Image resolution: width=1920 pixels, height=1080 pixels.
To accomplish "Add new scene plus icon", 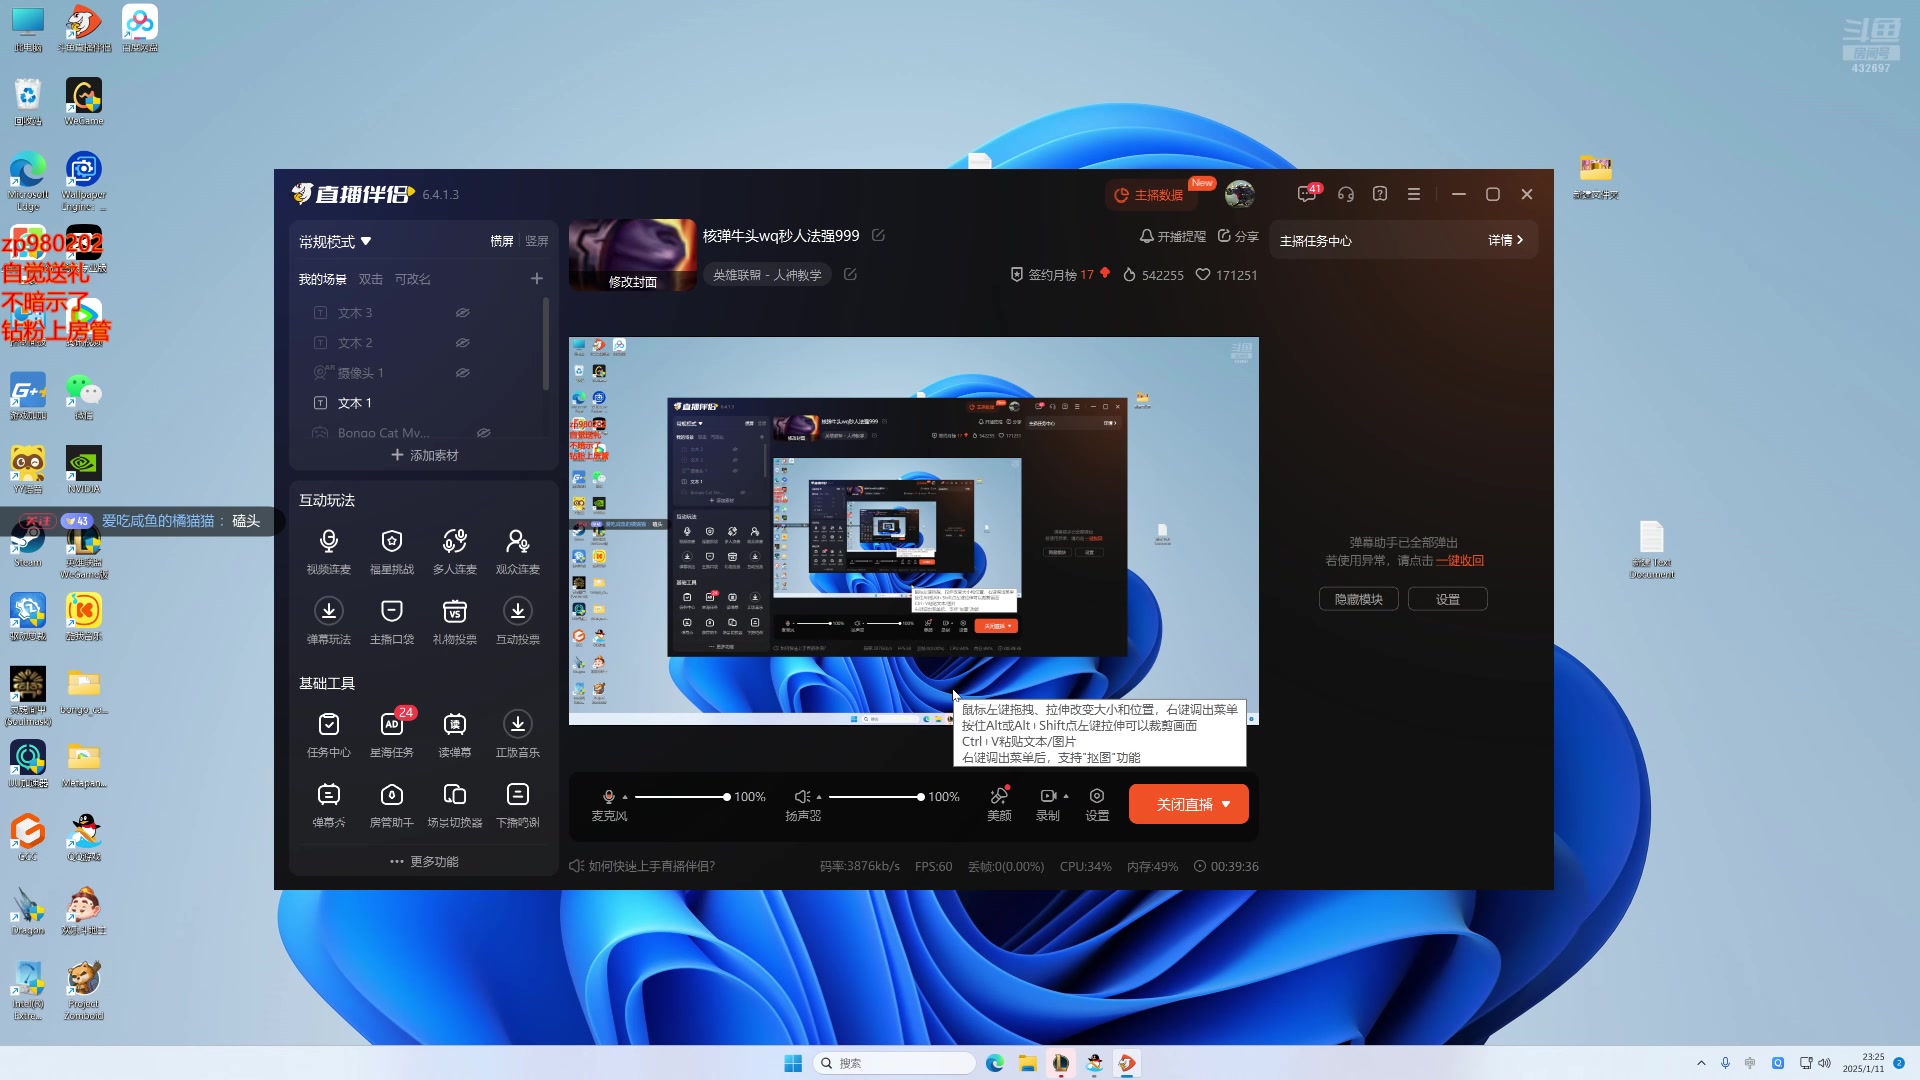I will click(536, 279).
